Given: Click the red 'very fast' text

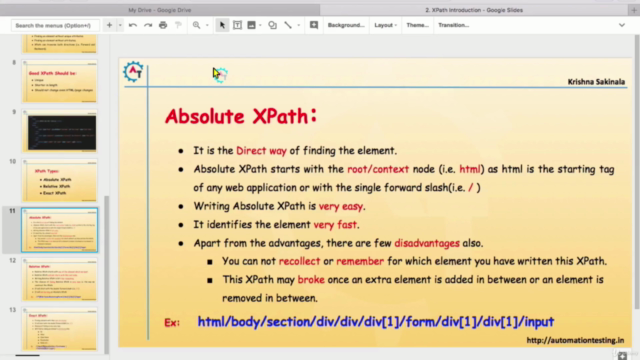Looking at the screenshot, I should pyautogui.click(x=335, y=225).
